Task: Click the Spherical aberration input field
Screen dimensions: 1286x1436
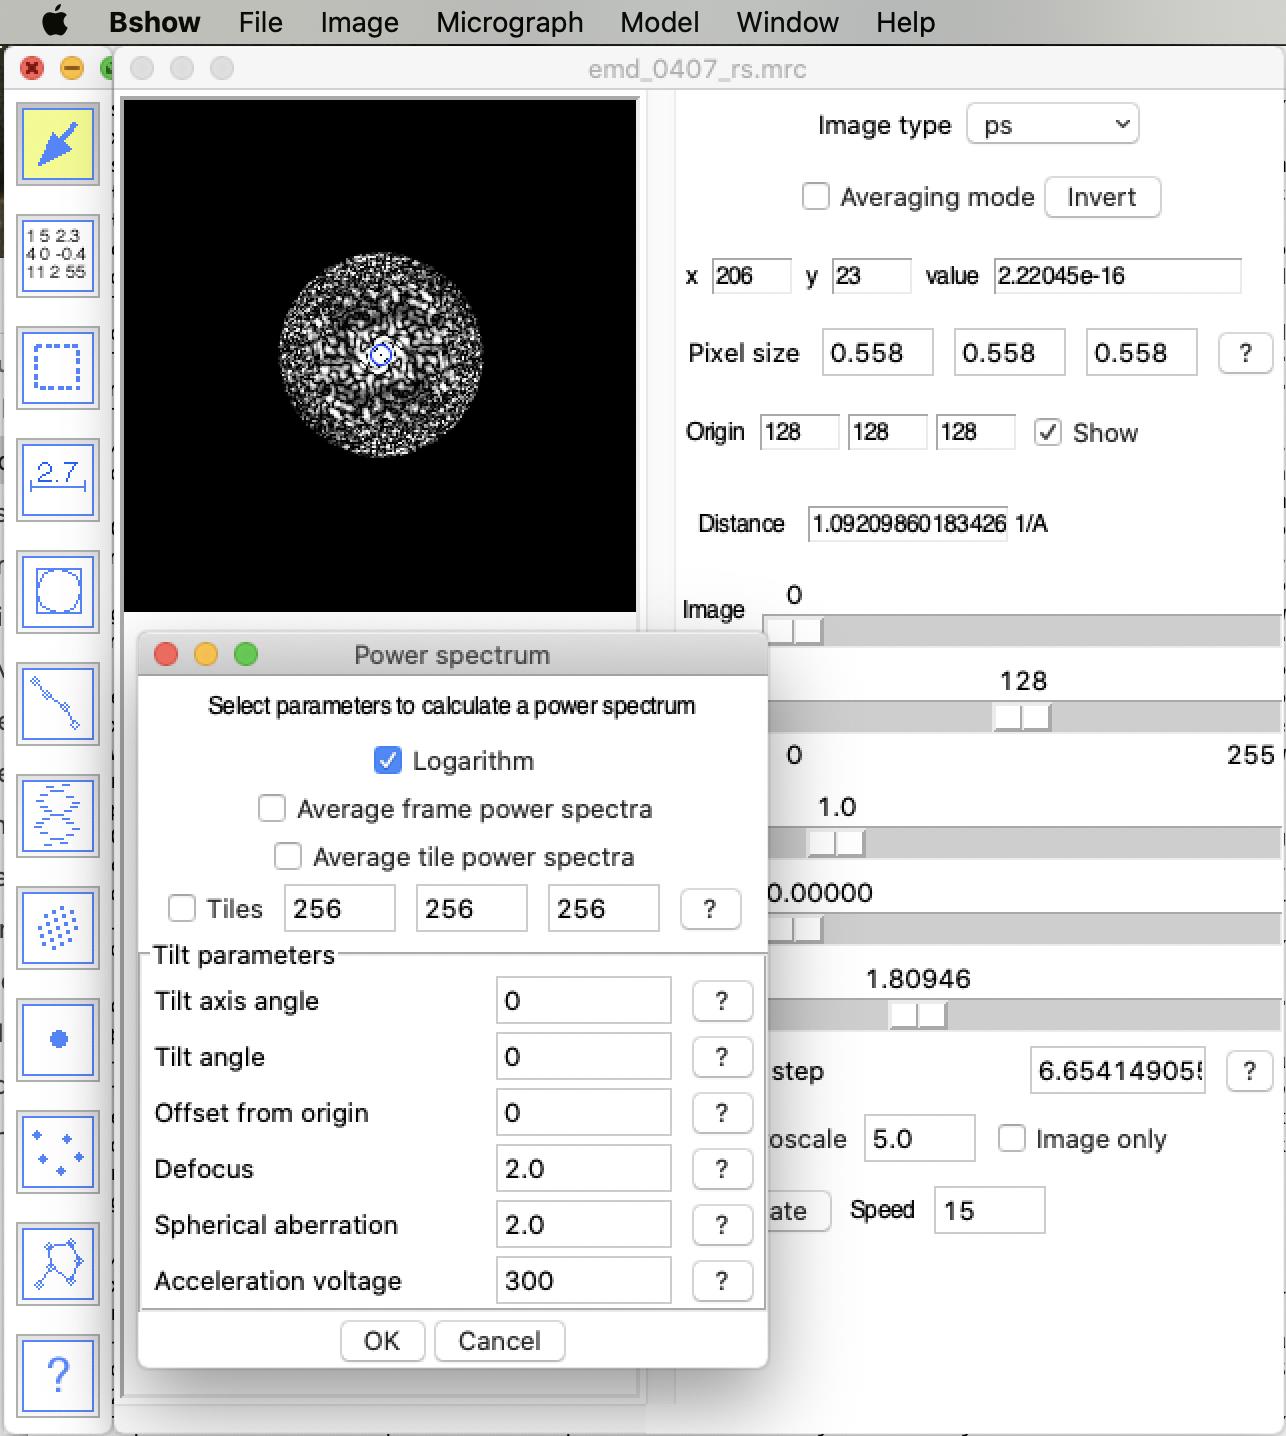Action: point(583,1225)
